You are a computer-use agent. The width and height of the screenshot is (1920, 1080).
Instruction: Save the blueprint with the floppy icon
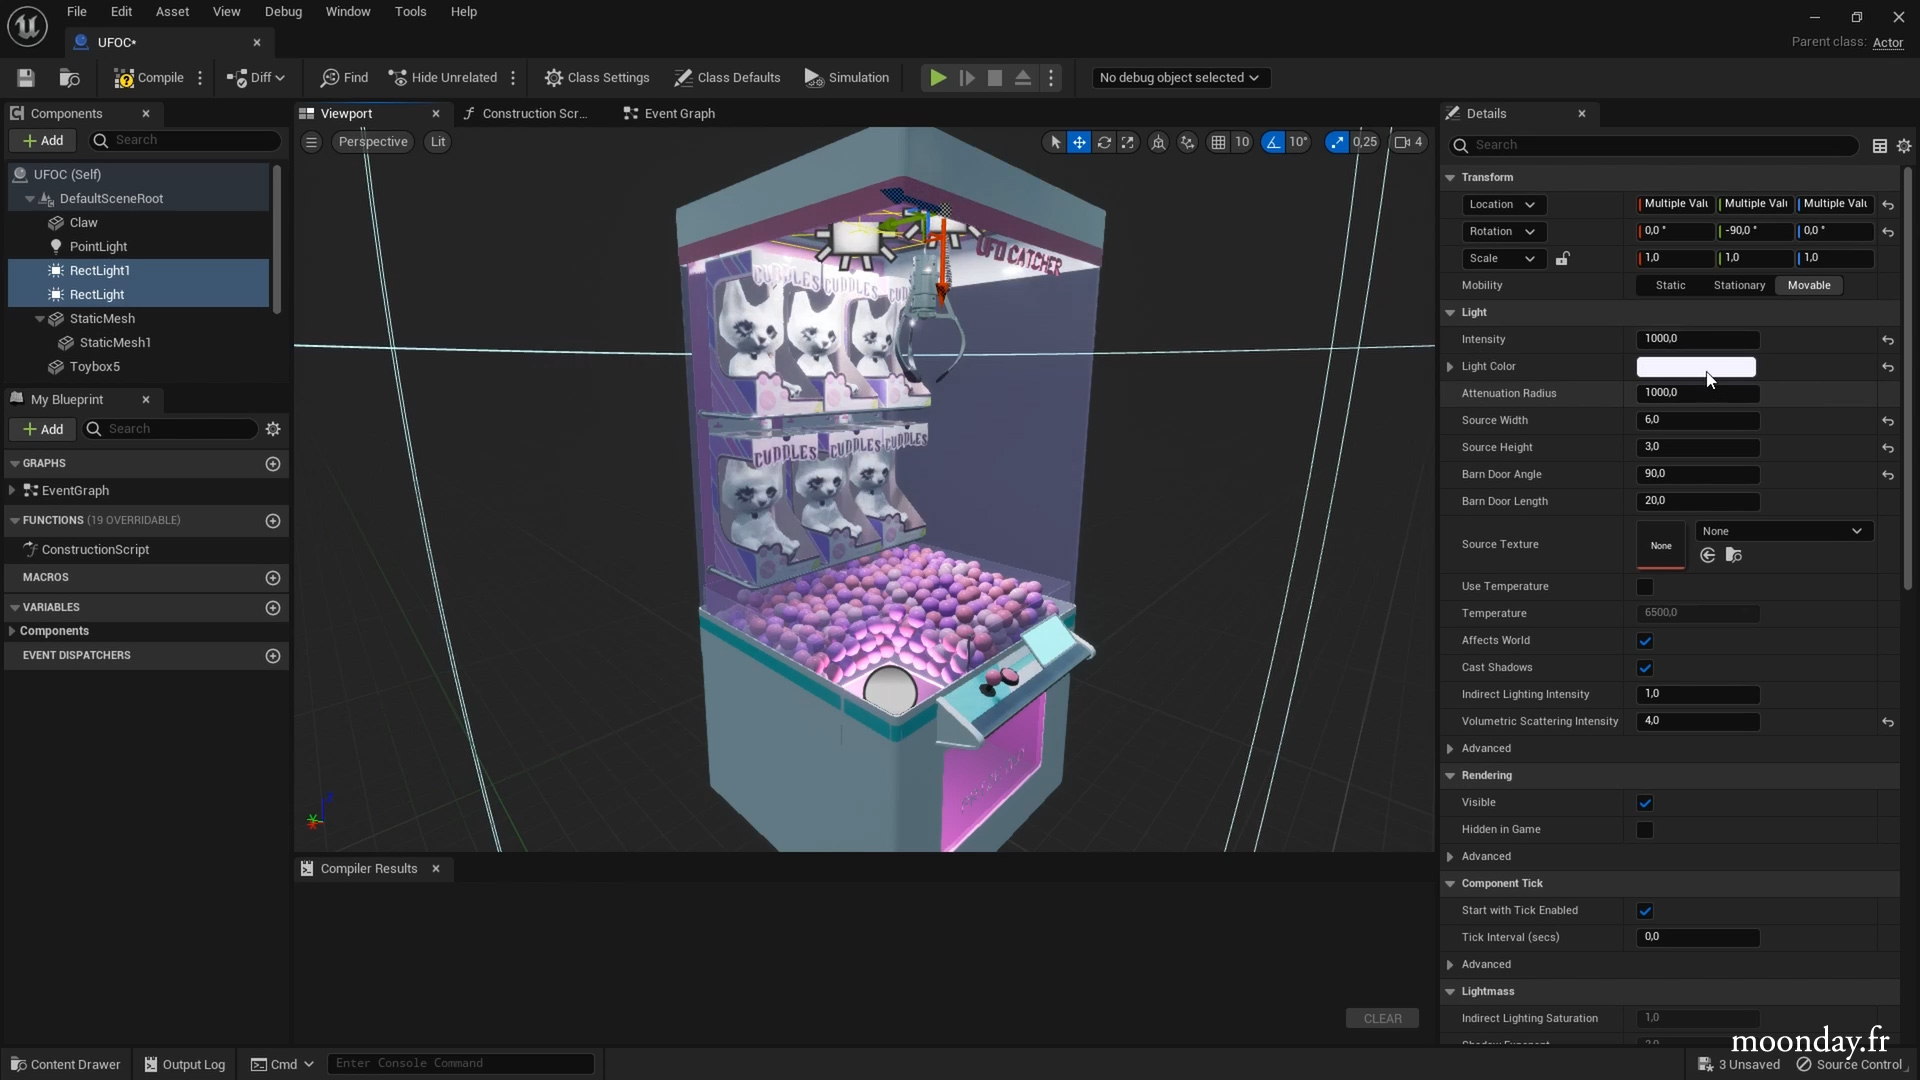26,78
